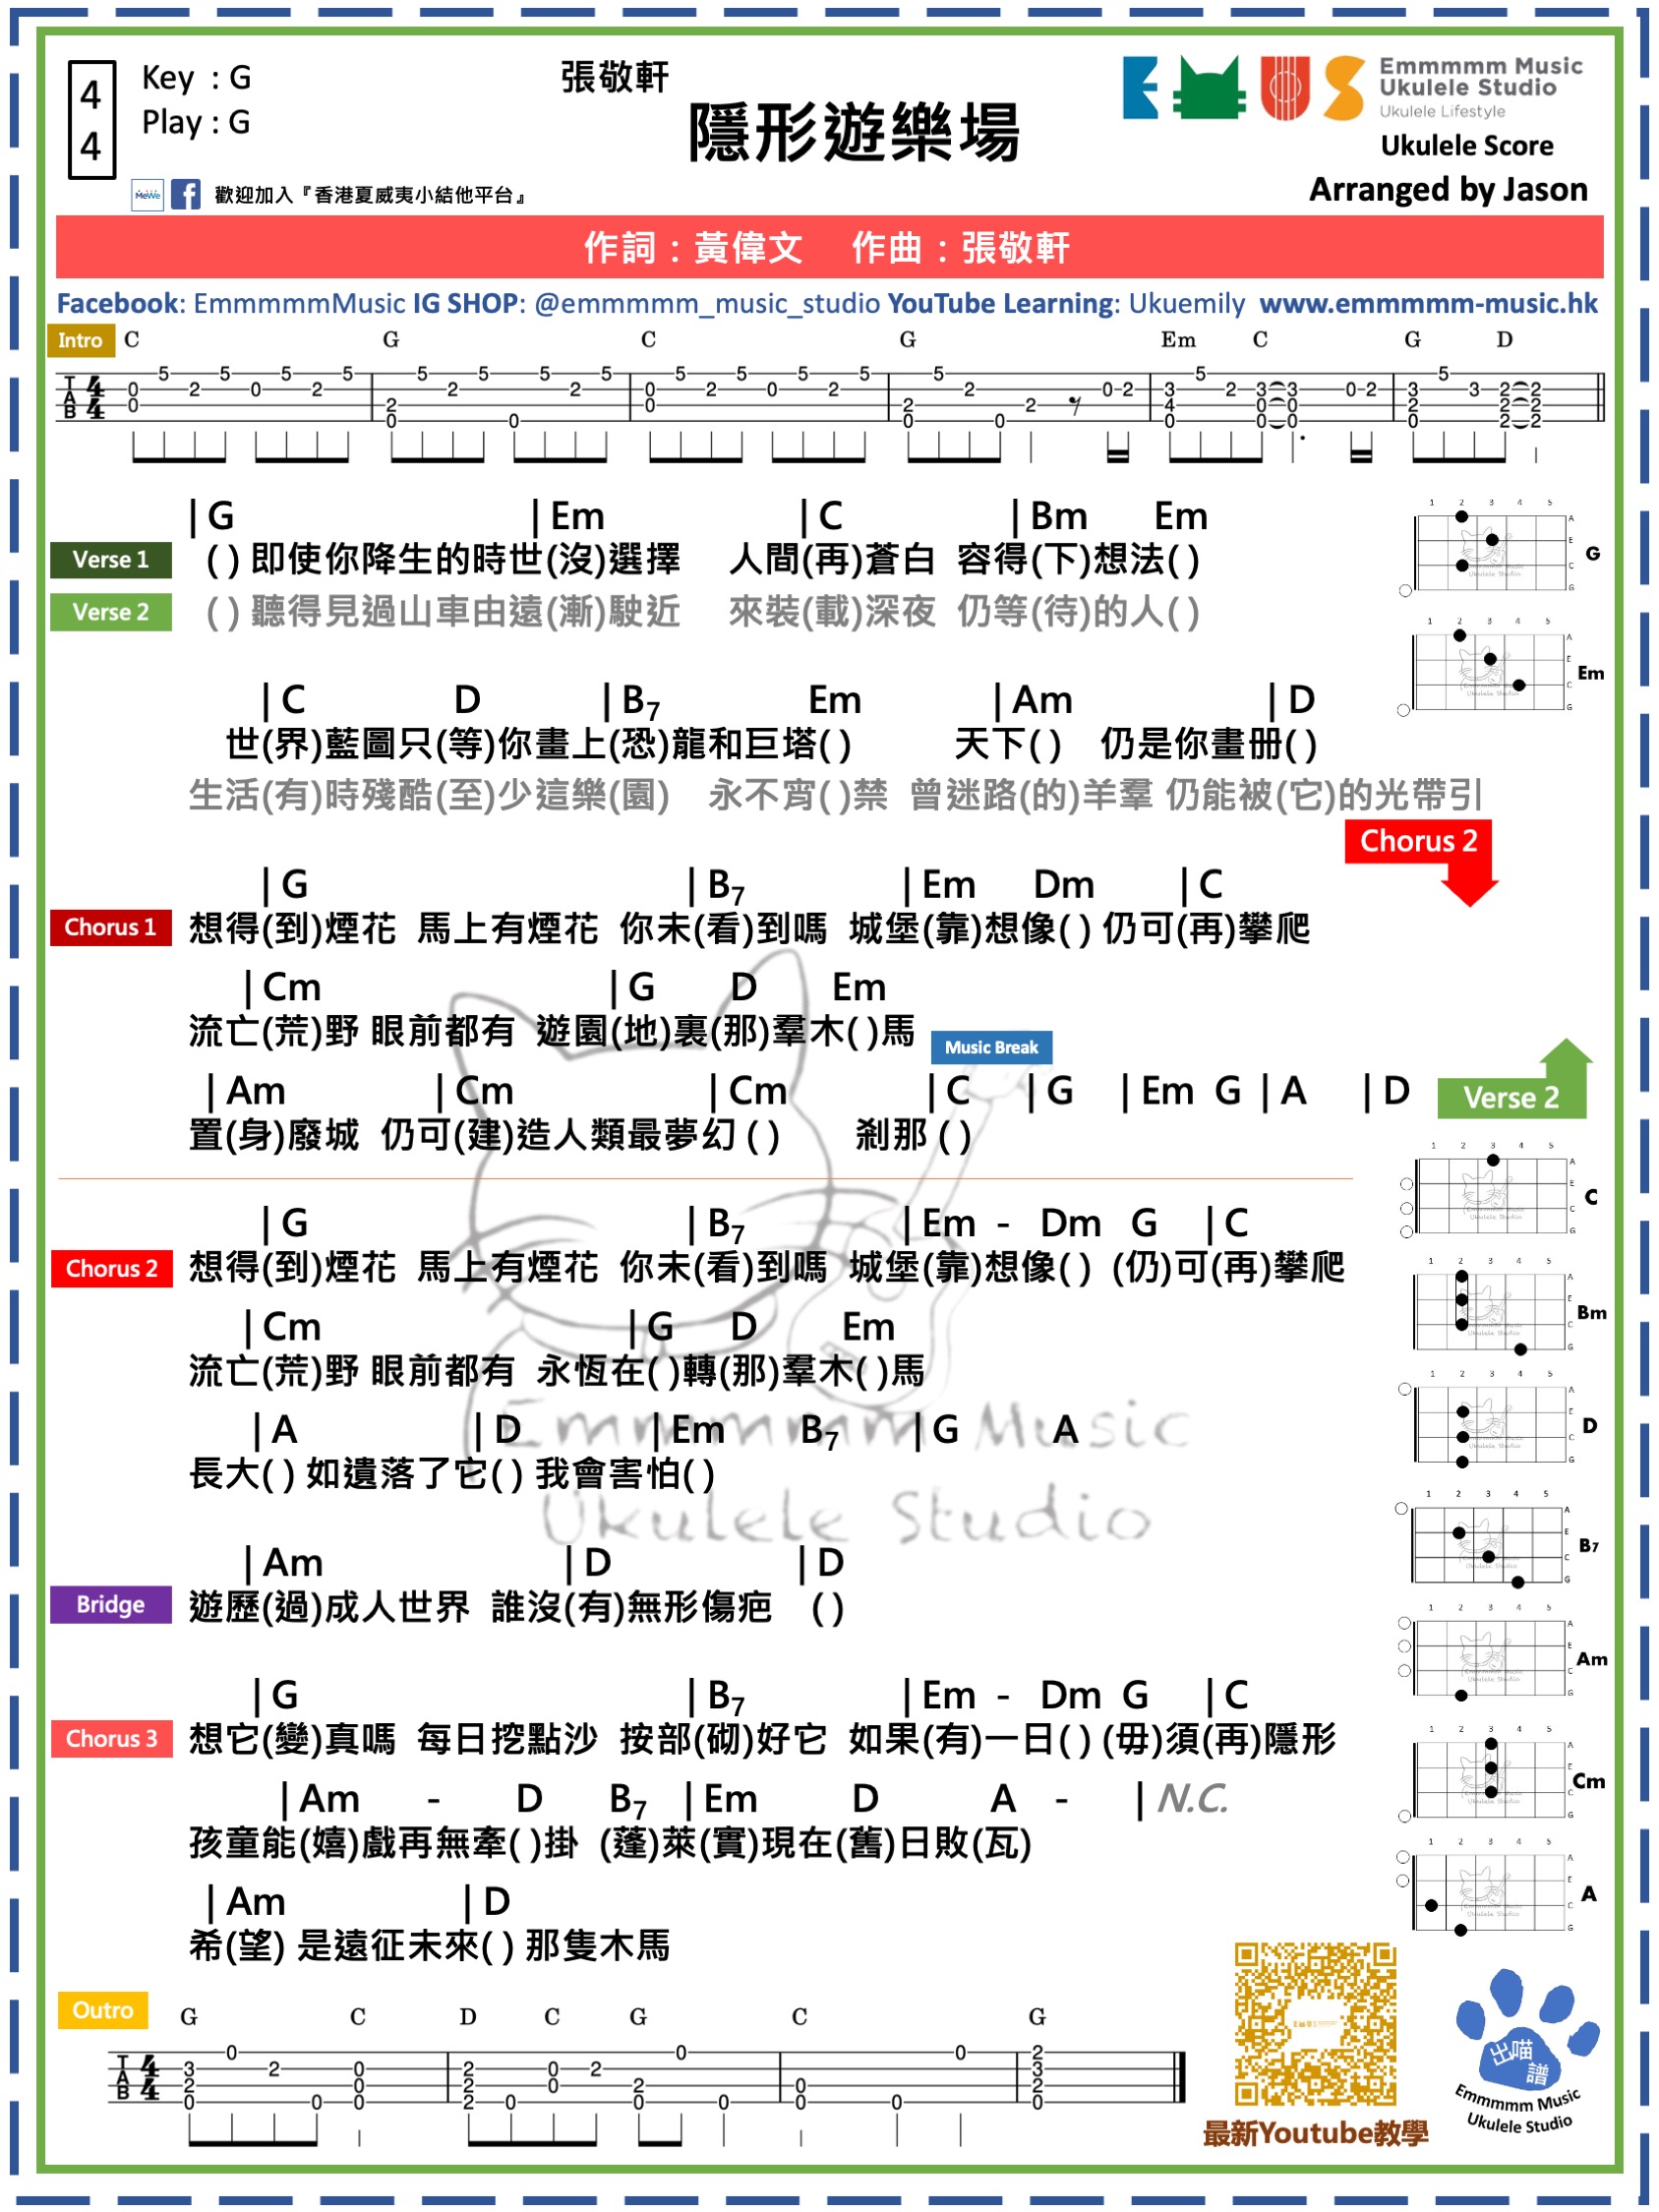The height and width of the screenshot is (2212, 1659).
Task: Click the lyric 希(望) 是遠征未來( ) 那隻木馬
Action: tap(429, 1945)
